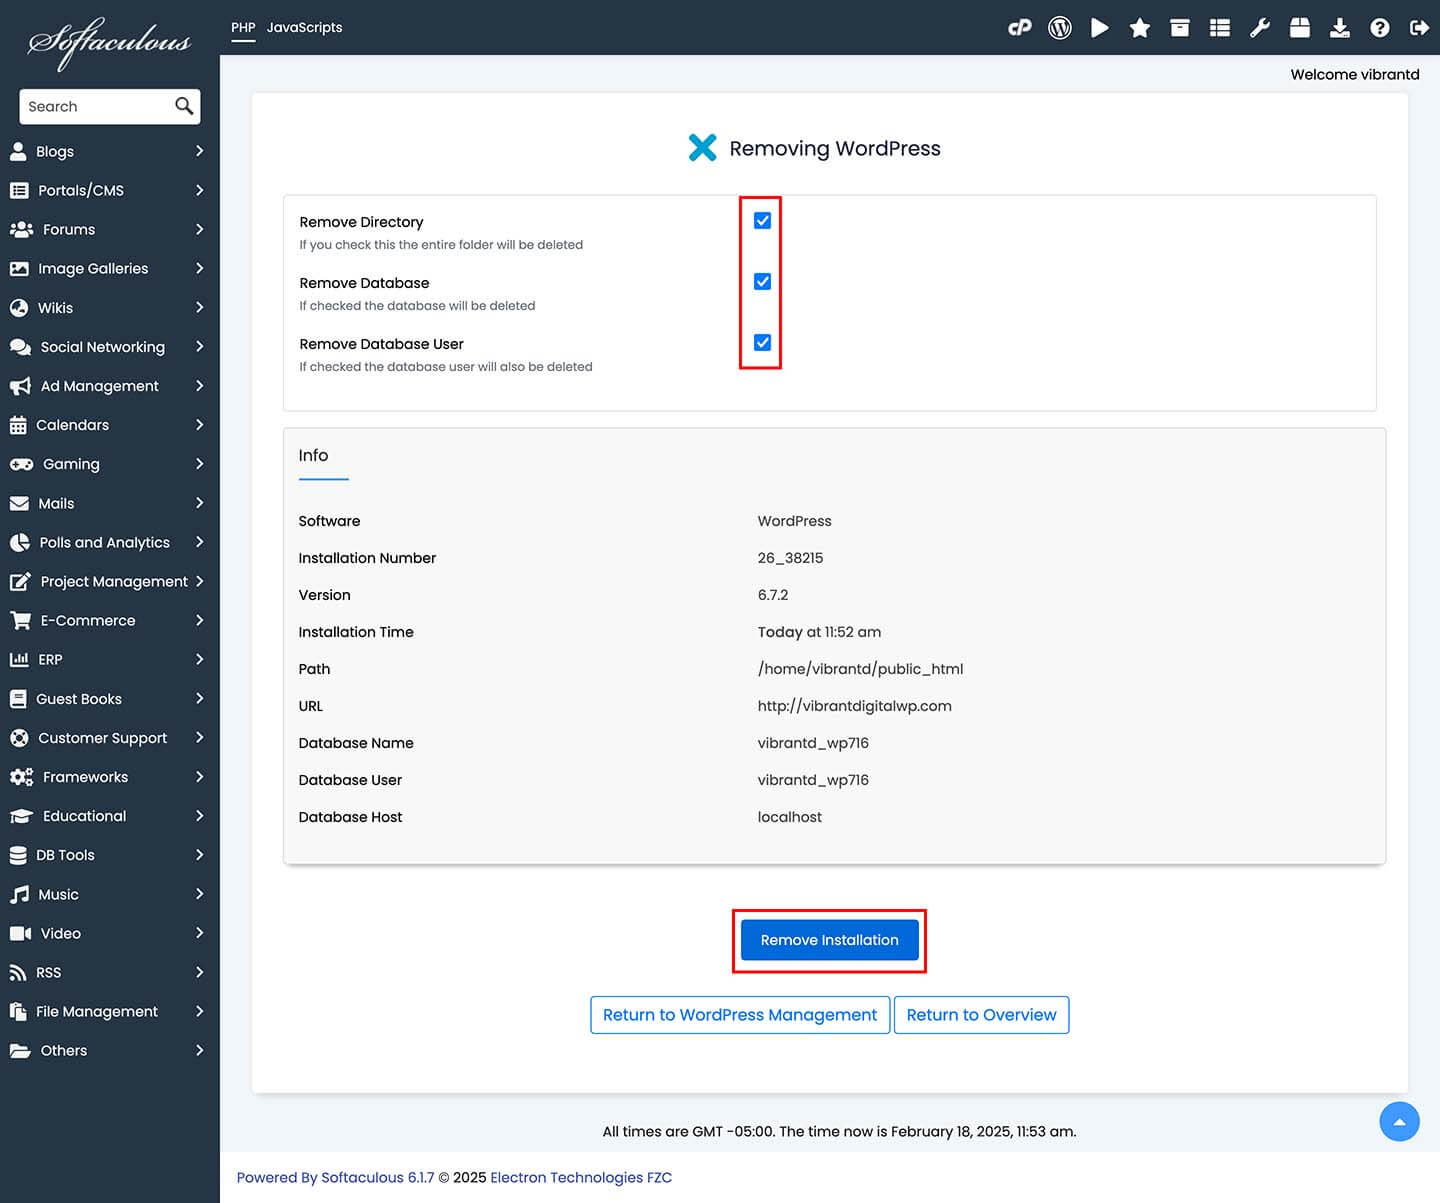
Task: Expand the Project Management chevron
Action: tap(200, 581)
